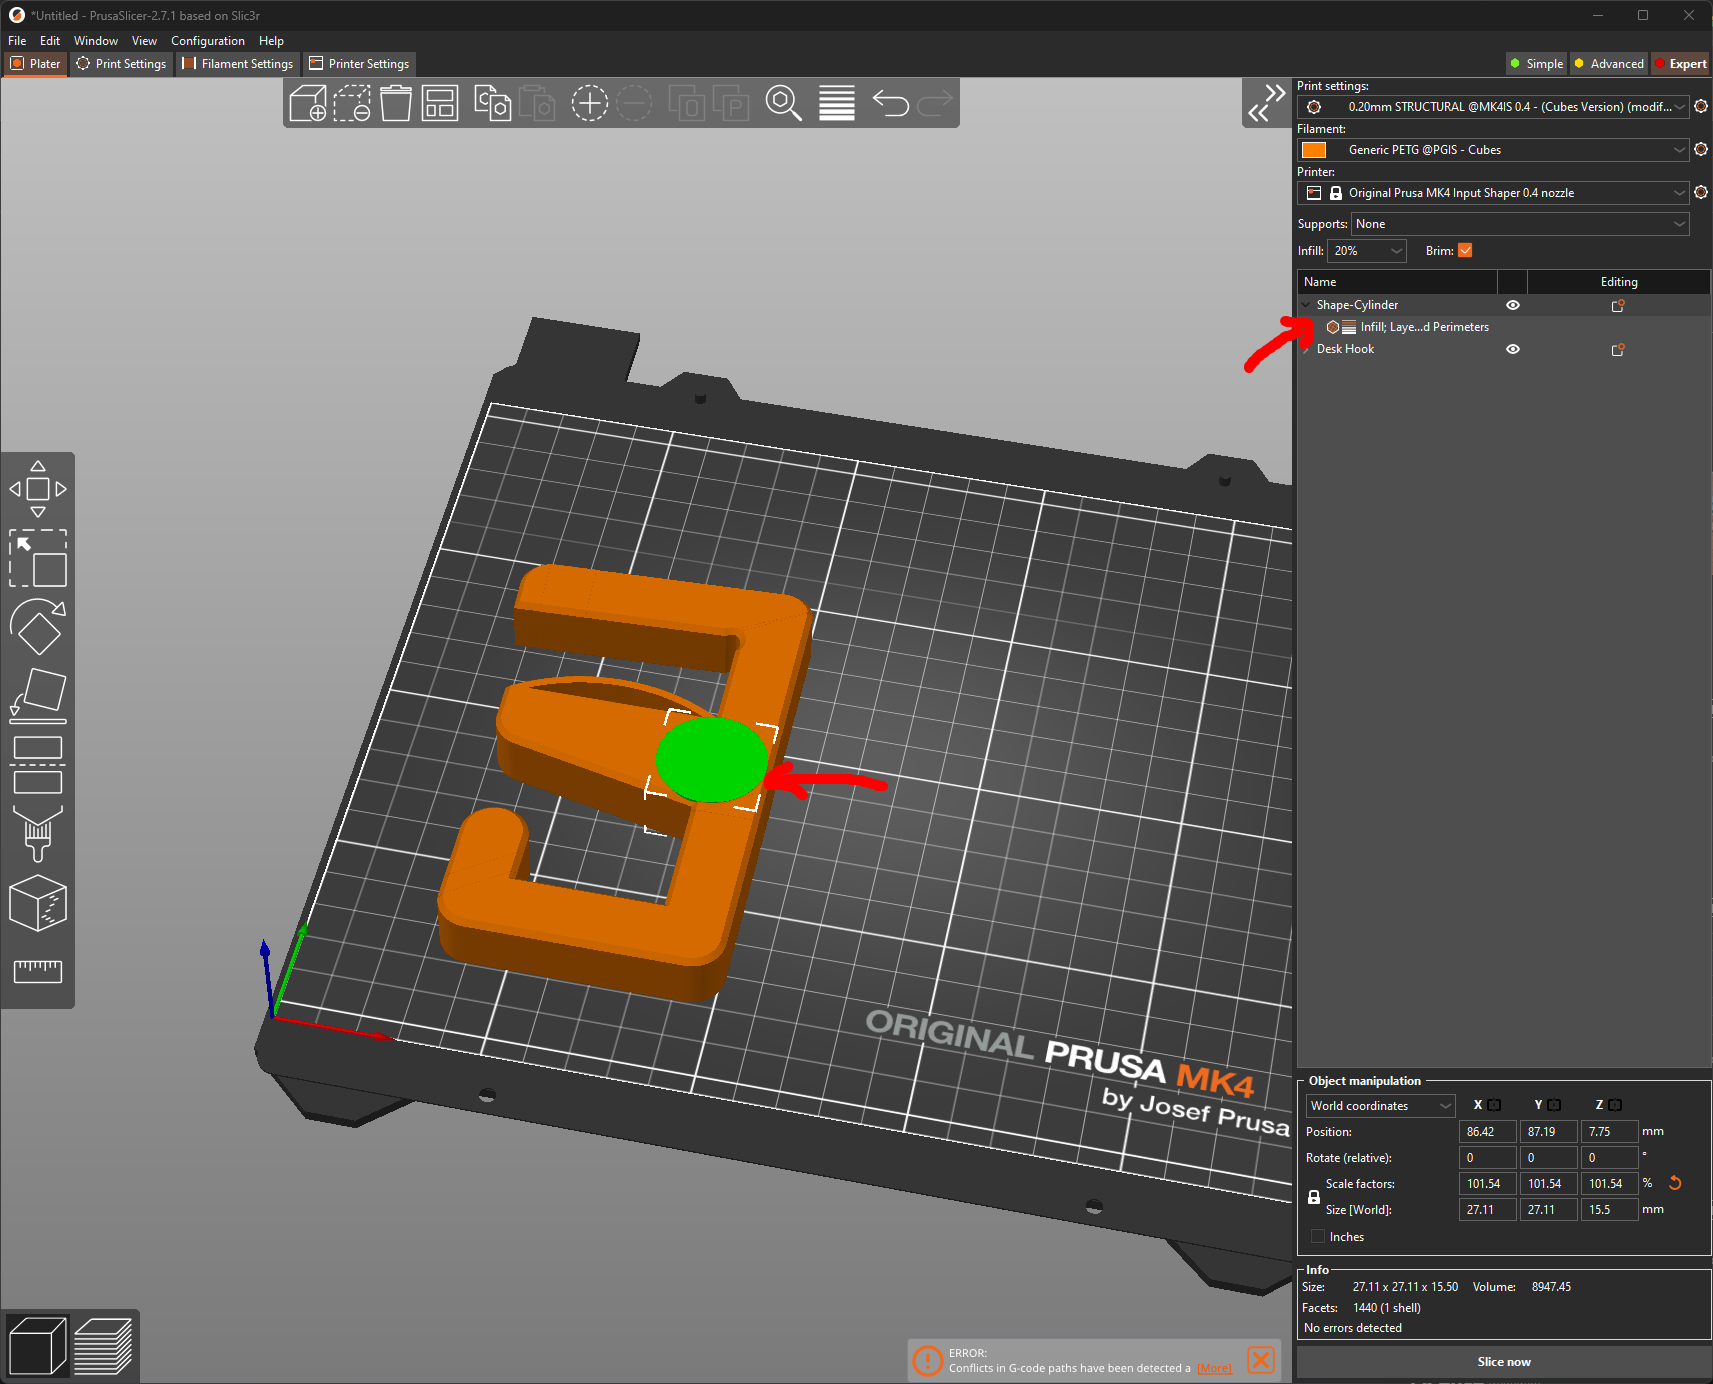Open the Window menu
The height and width of the screenshot is (1384, 1713).
coord(96,41)
